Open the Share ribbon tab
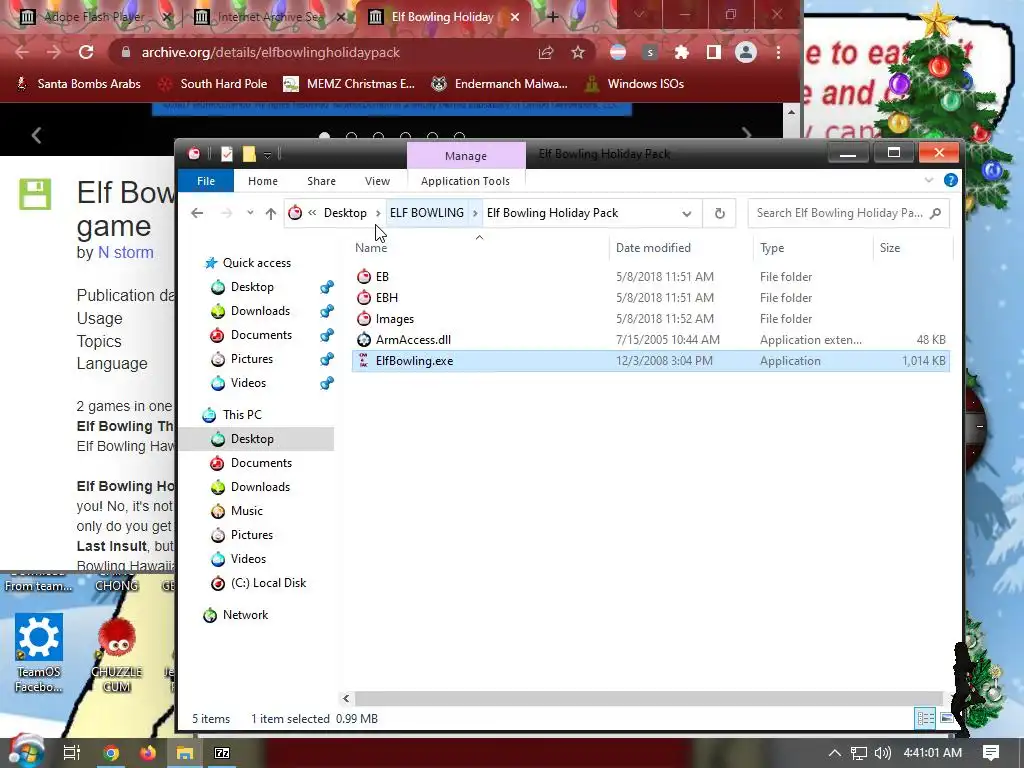 click(321, 181)
